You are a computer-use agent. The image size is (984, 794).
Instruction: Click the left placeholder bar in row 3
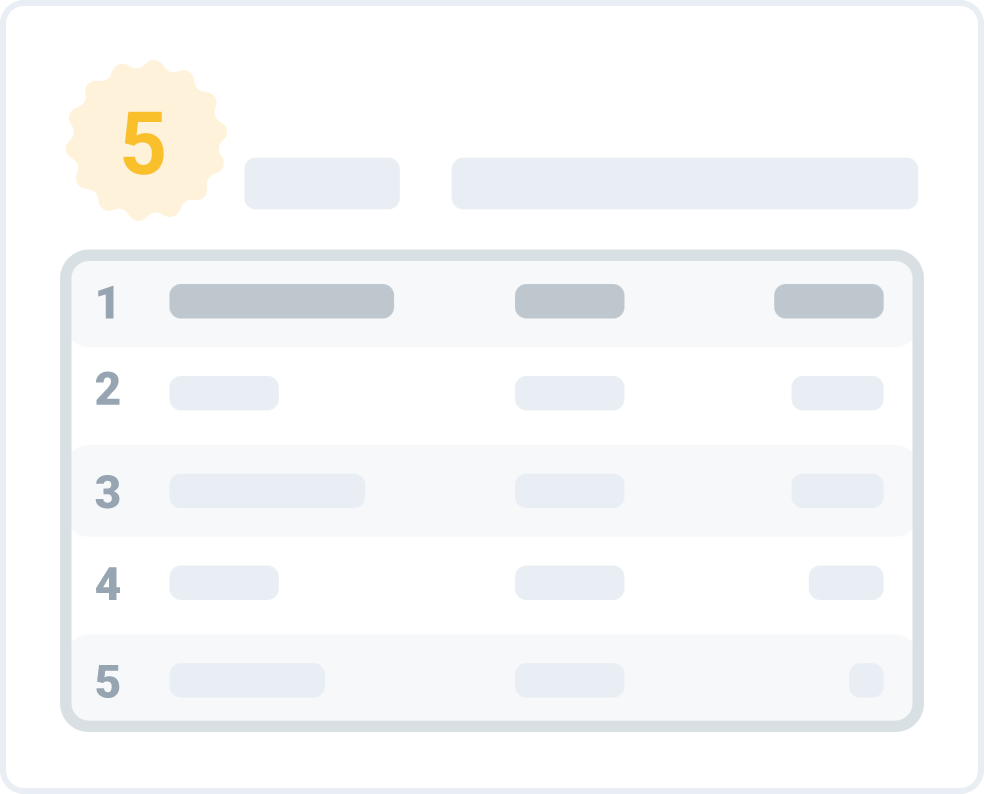pyautogui.click(x=267, y=491)
